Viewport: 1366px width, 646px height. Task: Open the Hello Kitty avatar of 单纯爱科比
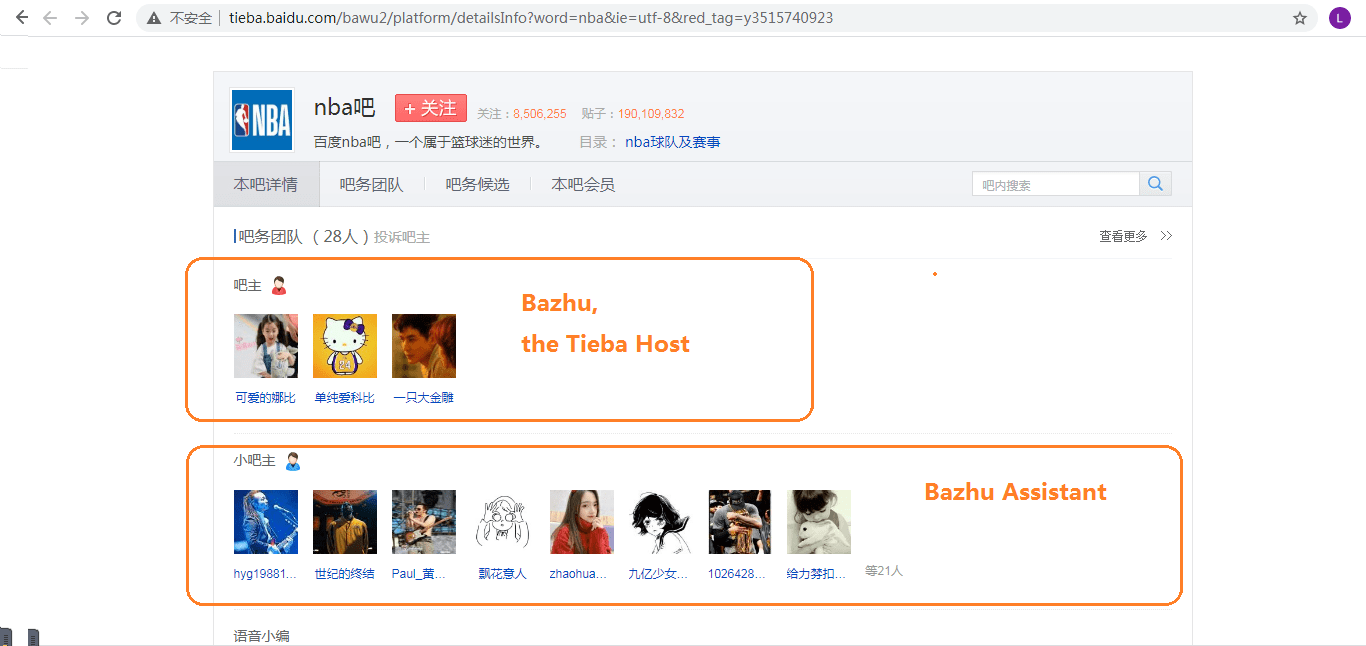(345, 346)
